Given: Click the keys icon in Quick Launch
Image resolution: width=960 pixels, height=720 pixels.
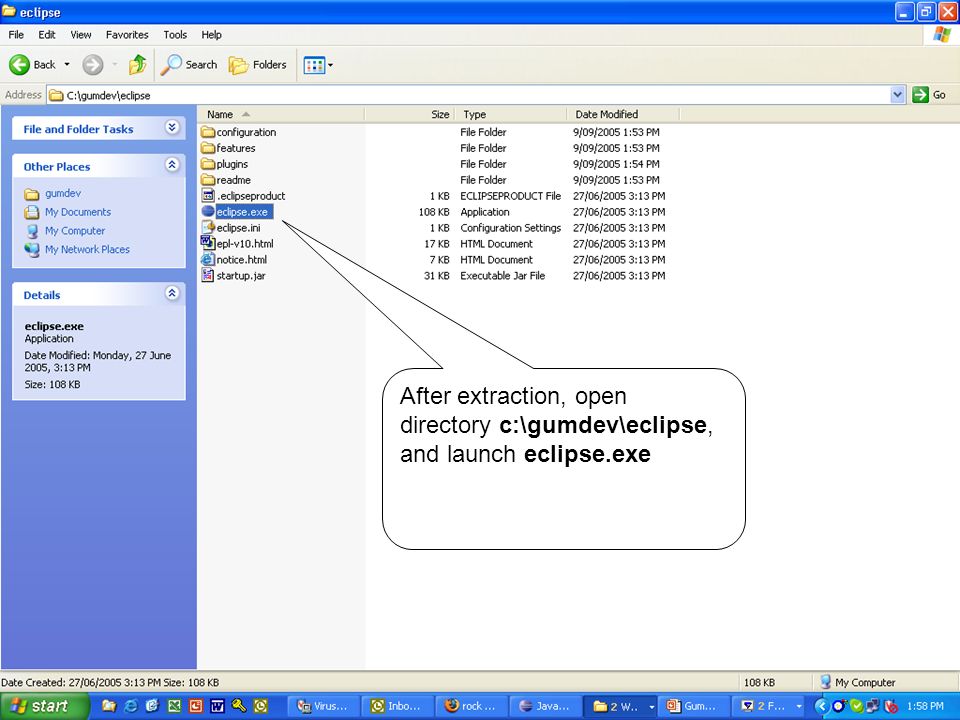Looking at the screenshot, I should pos(239,706).
